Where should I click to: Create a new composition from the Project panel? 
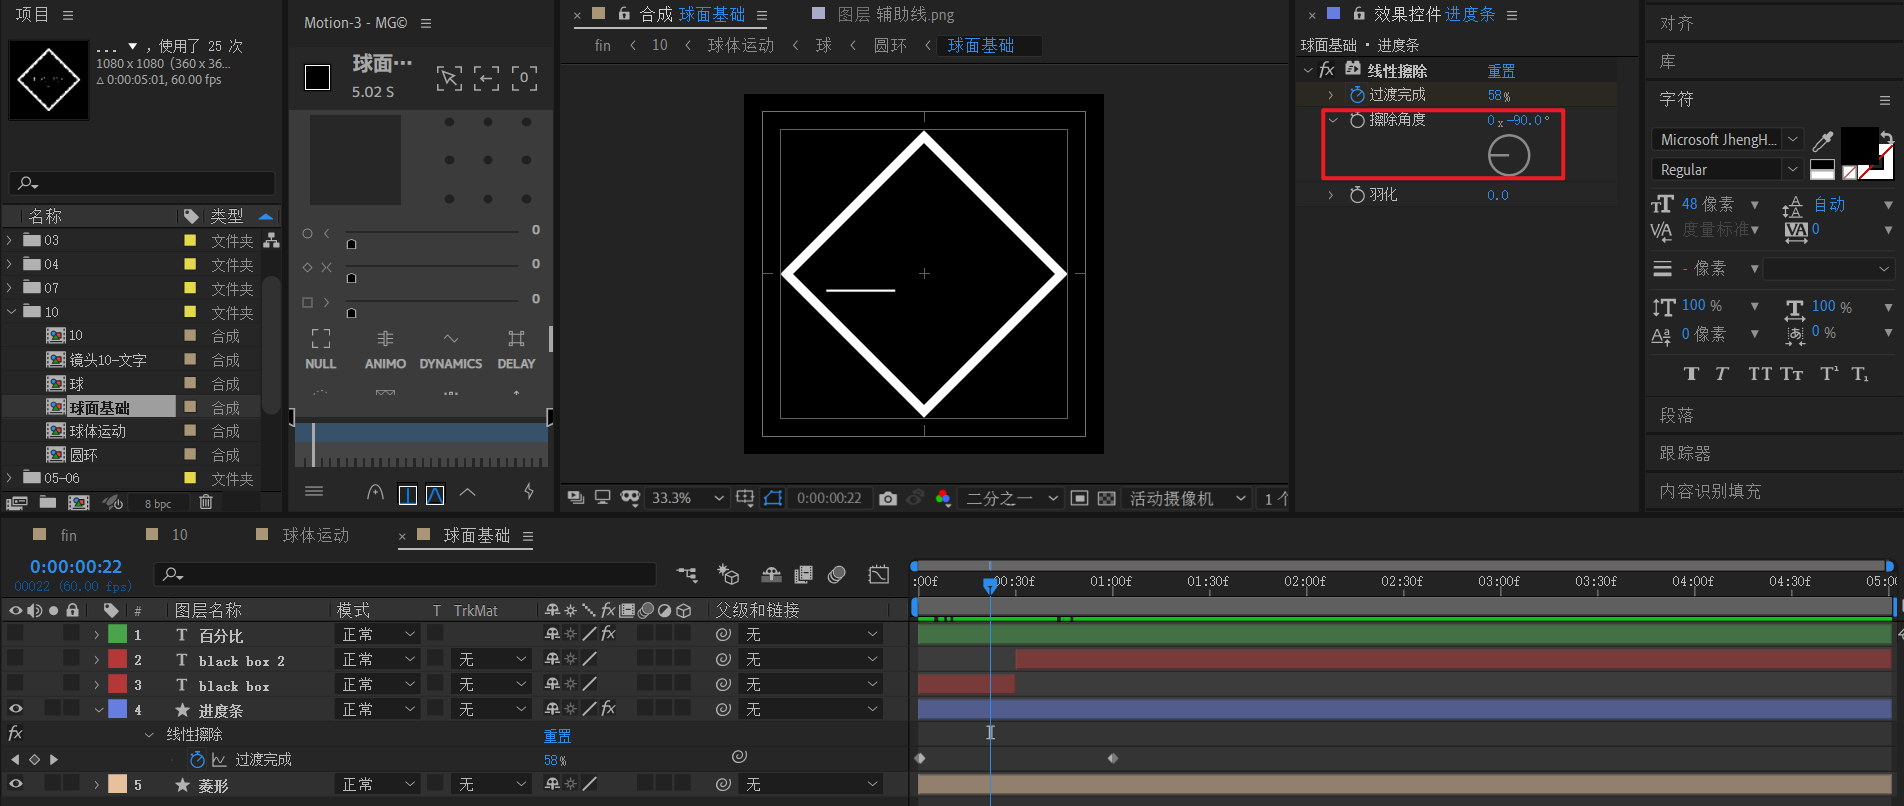[x=79, y=503]
